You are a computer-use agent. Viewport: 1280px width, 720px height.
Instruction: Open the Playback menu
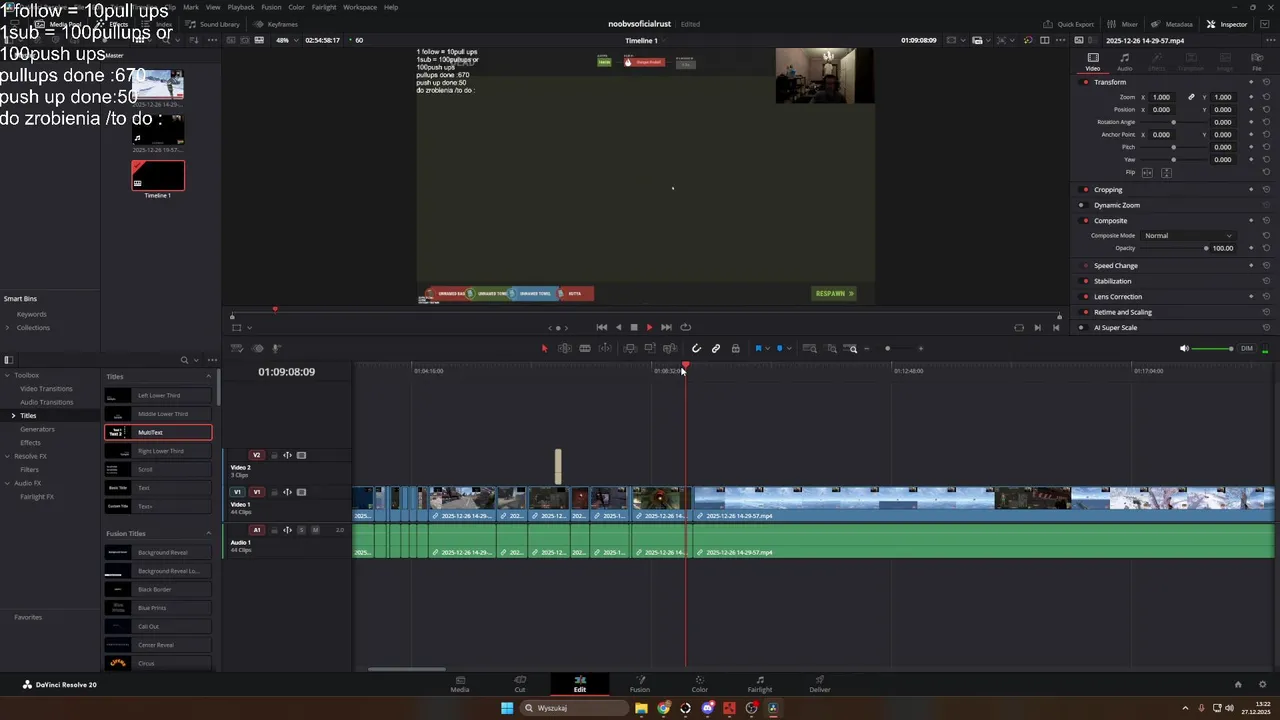(x=241, y=7)
